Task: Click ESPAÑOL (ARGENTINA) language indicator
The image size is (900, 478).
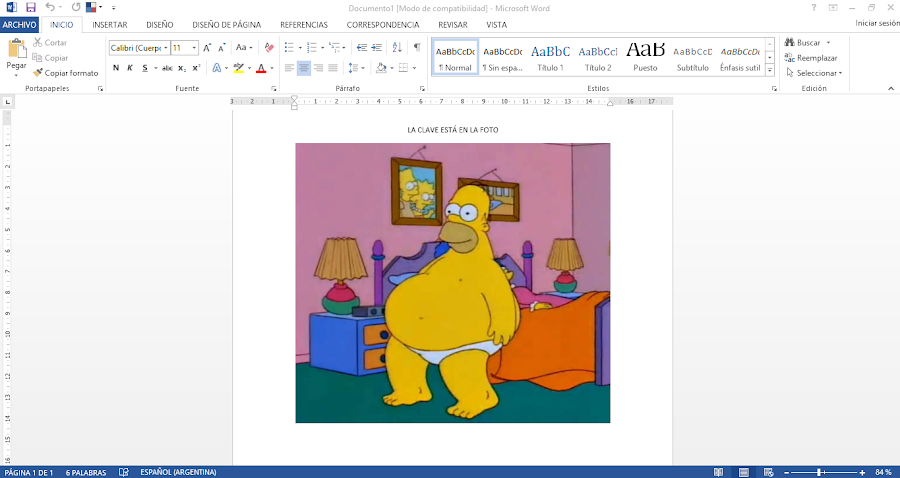Action: (179, 472)
